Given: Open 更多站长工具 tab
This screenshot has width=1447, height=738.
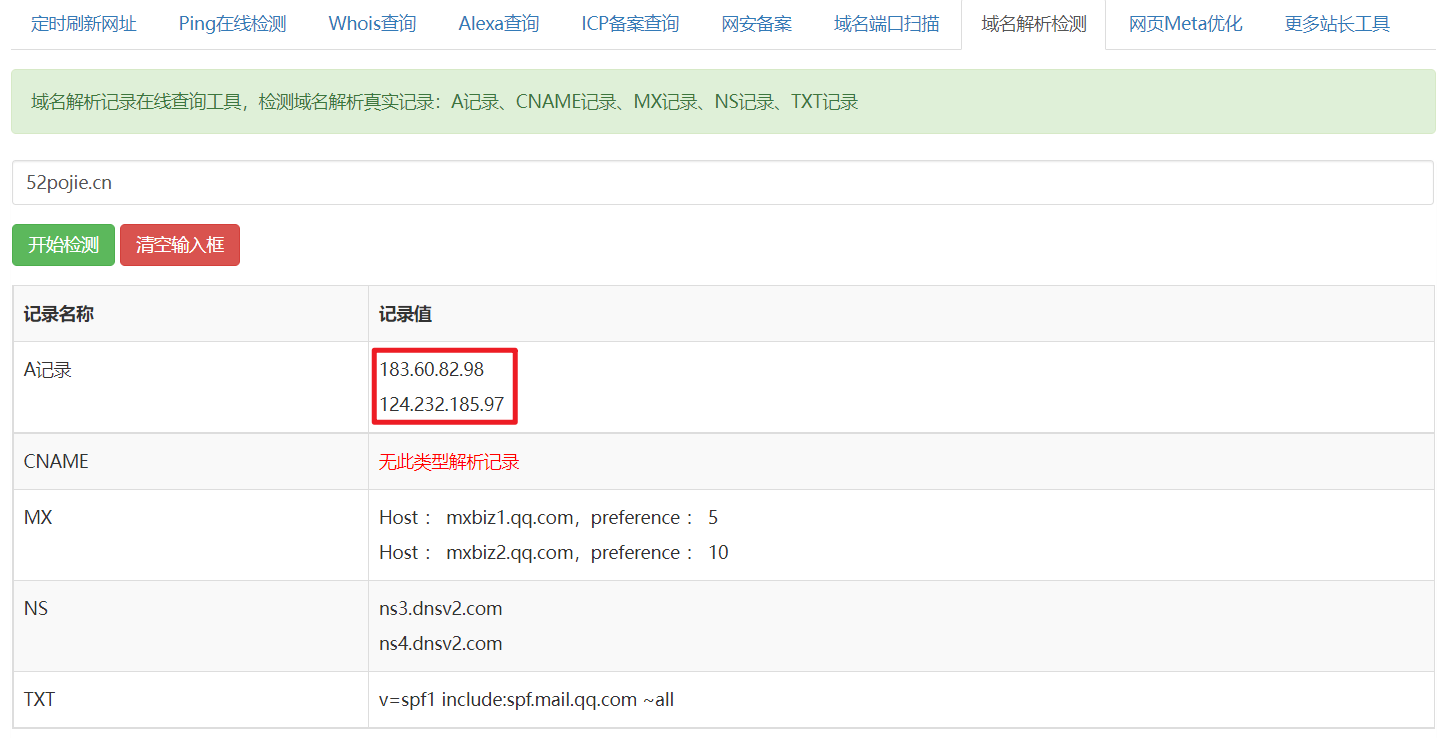Looking at the screenshot, I should [1337, 24].
